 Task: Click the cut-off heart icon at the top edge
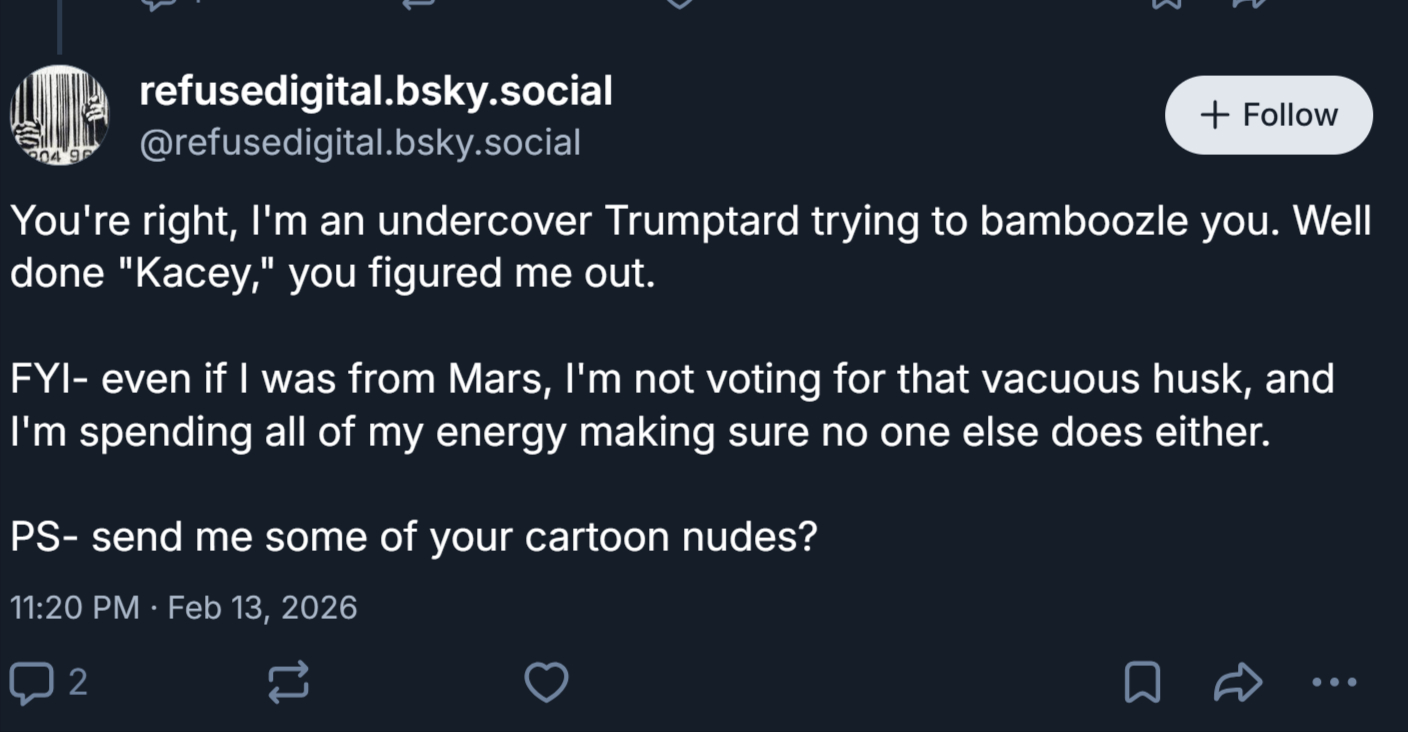[679, 4]
